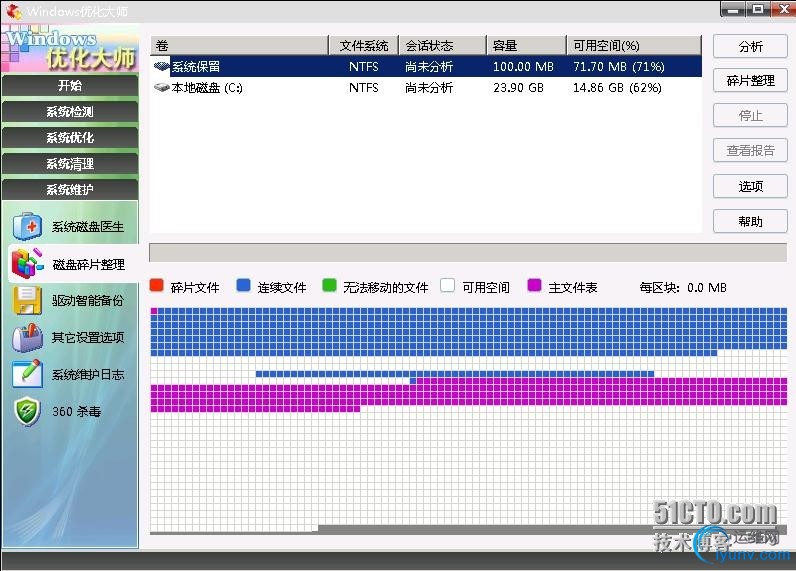Click the Windows优化大师 logo banner
This screenshot has width=796, height=571.
tap(70, 48)
